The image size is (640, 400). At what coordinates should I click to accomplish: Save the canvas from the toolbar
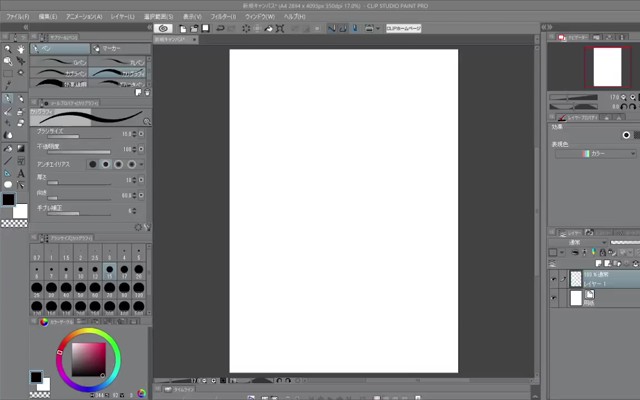pos(206,28)
